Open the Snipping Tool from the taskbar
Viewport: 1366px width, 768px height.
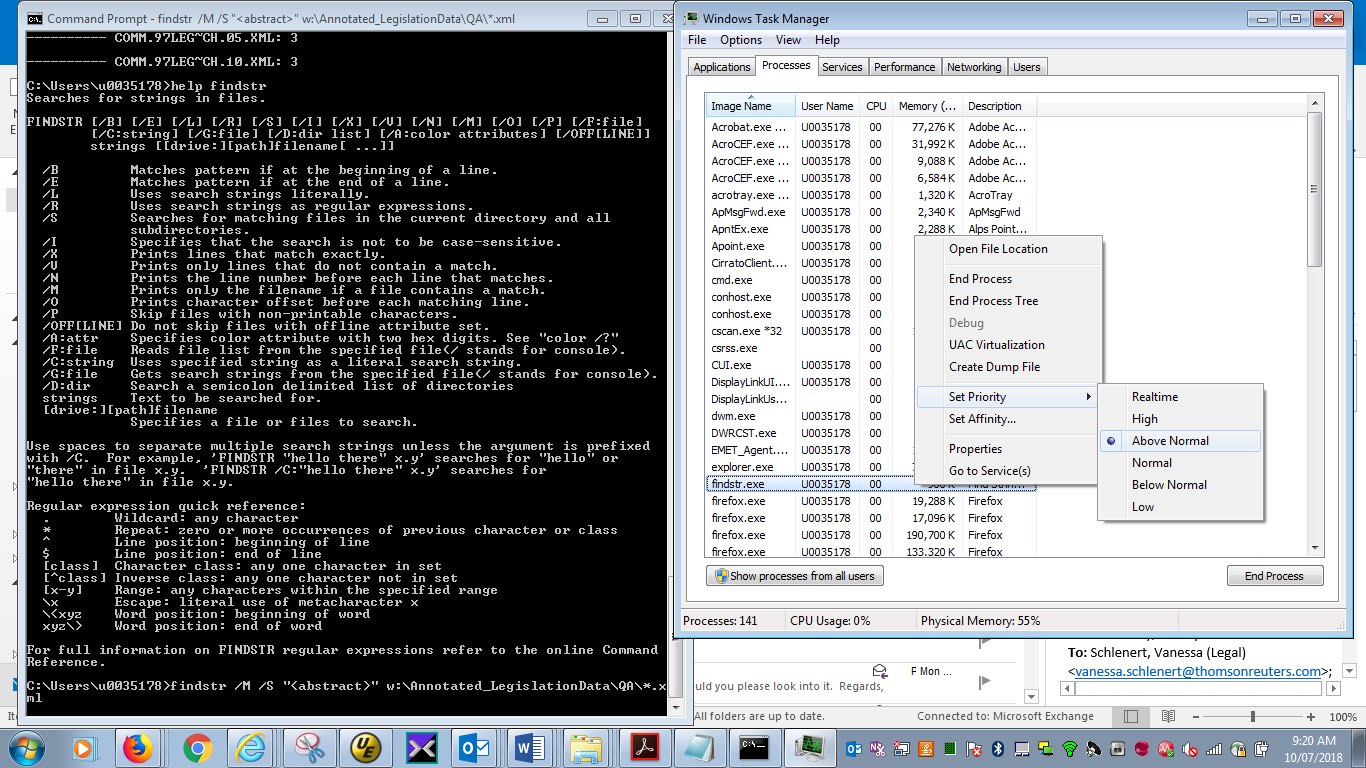[x=310, y=747]
